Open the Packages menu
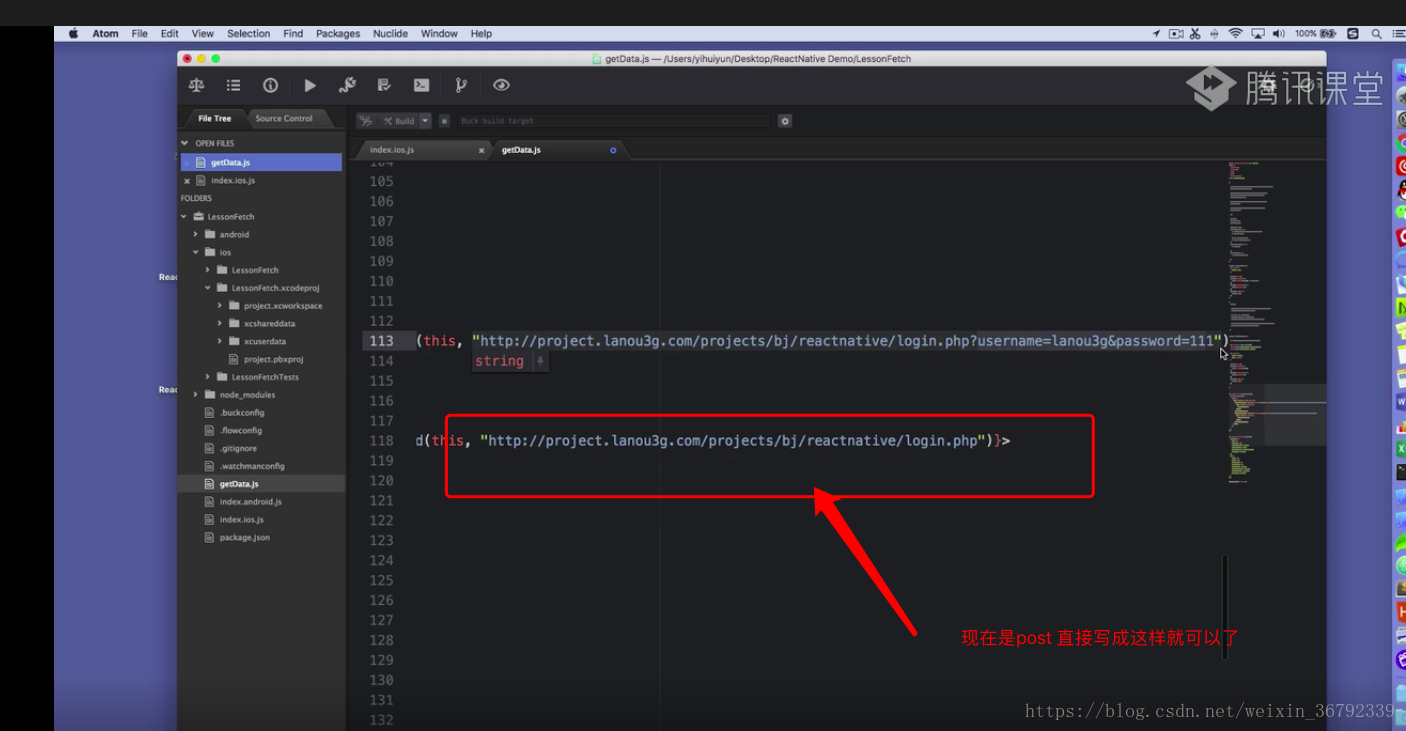The width and height of the screenshot is (1406, 731). point(338,34)
